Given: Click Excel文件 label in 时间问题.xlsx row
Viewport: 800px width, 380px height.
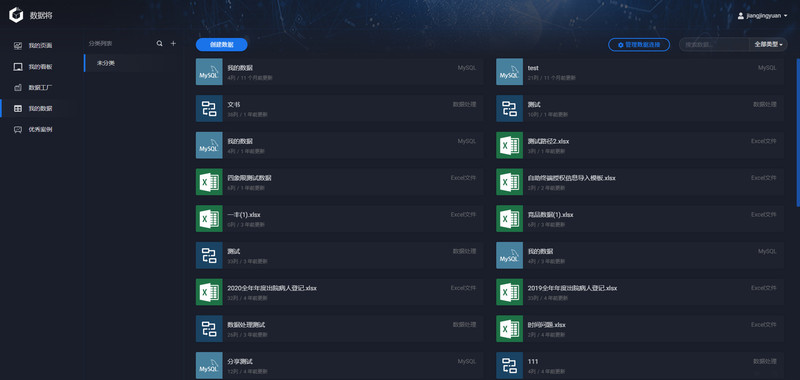Looking at the screenshot, I should (764, 324).
